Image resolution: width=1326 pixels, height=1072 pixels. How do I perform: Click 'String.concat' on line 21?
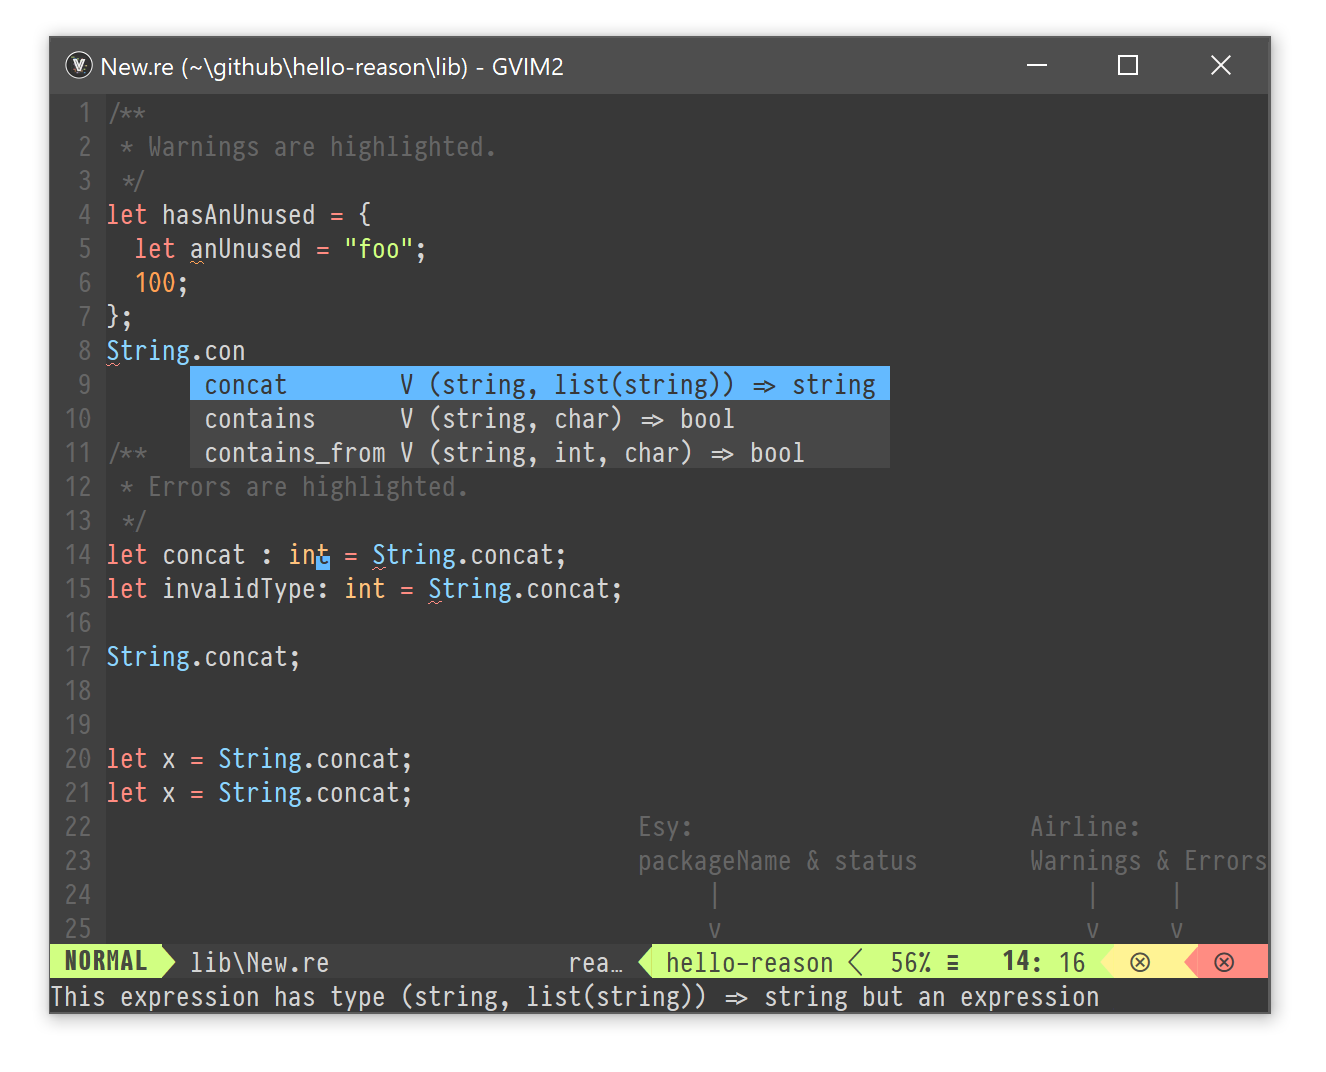(309, 792)
